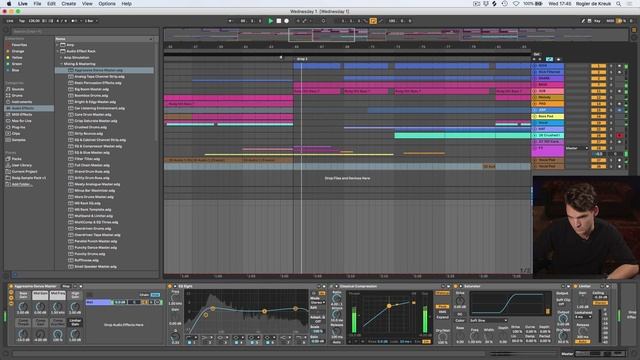Open the Clips browser category

[x=16, y=133]
